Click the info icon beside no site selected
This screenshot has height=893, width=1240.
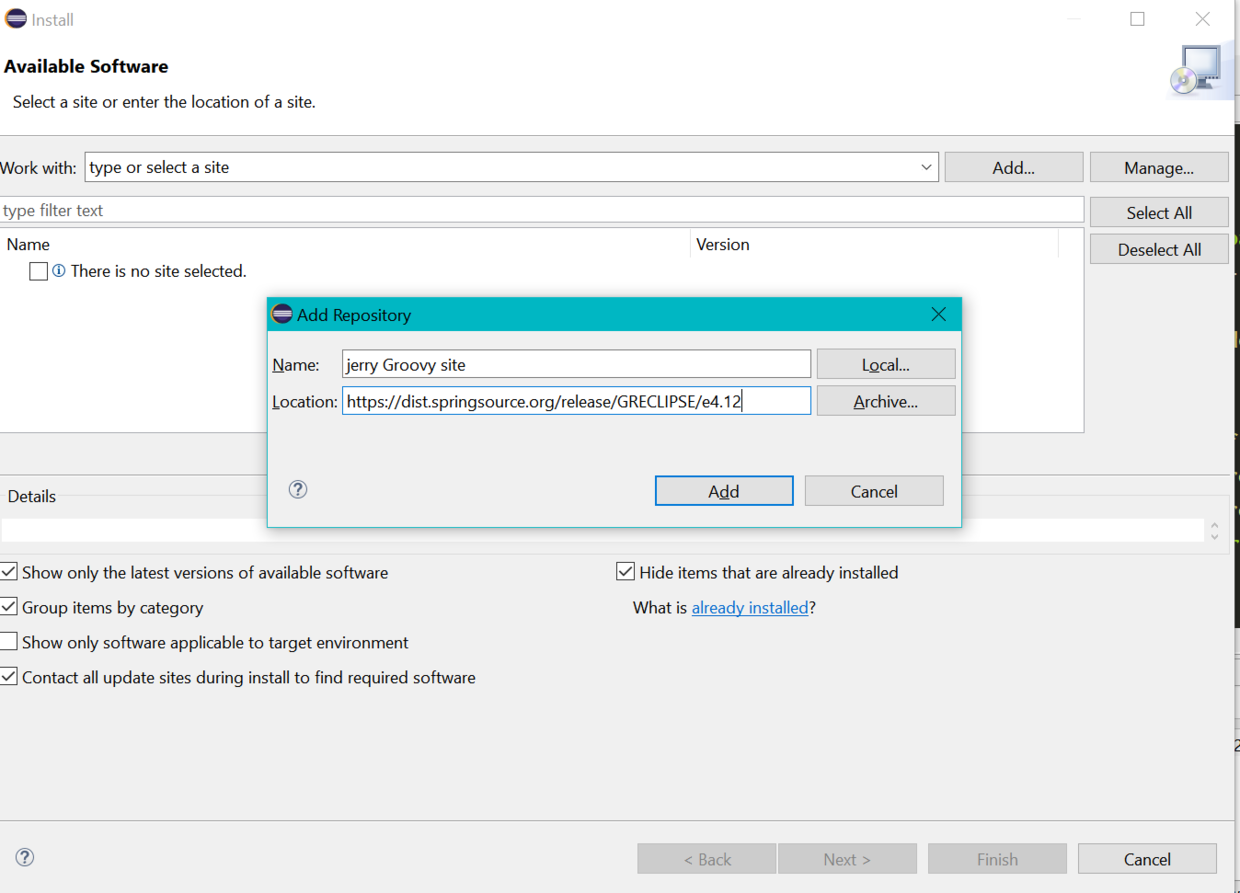click(x=59, y=271)
